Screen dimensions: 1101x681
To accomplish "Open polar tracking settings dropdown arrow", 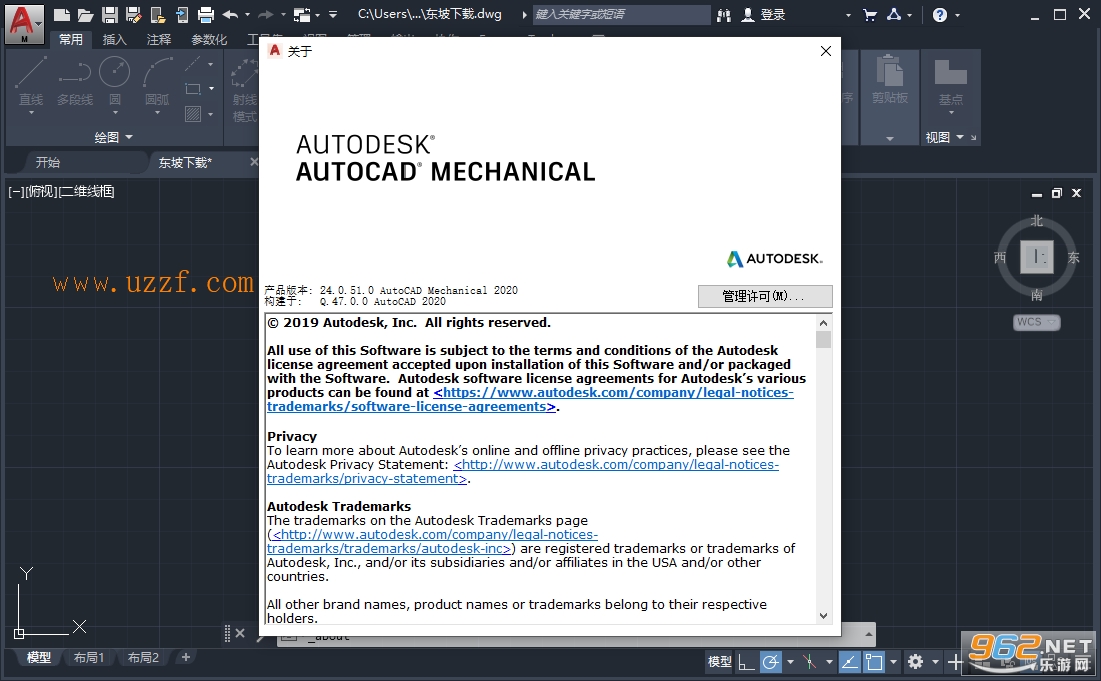I will coord(791,661).
